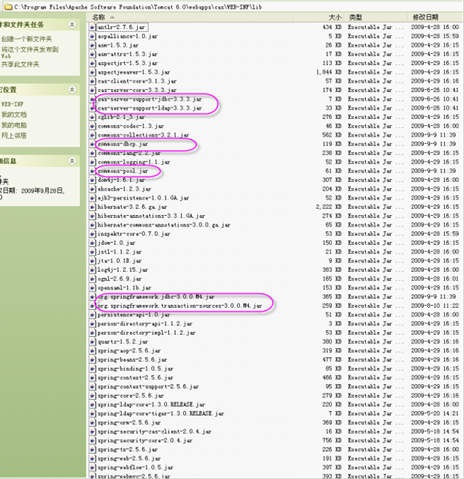Select the cglib-2.1_3.jar file icon
This screenshot has width=464, height=479.
click(93, 117)
